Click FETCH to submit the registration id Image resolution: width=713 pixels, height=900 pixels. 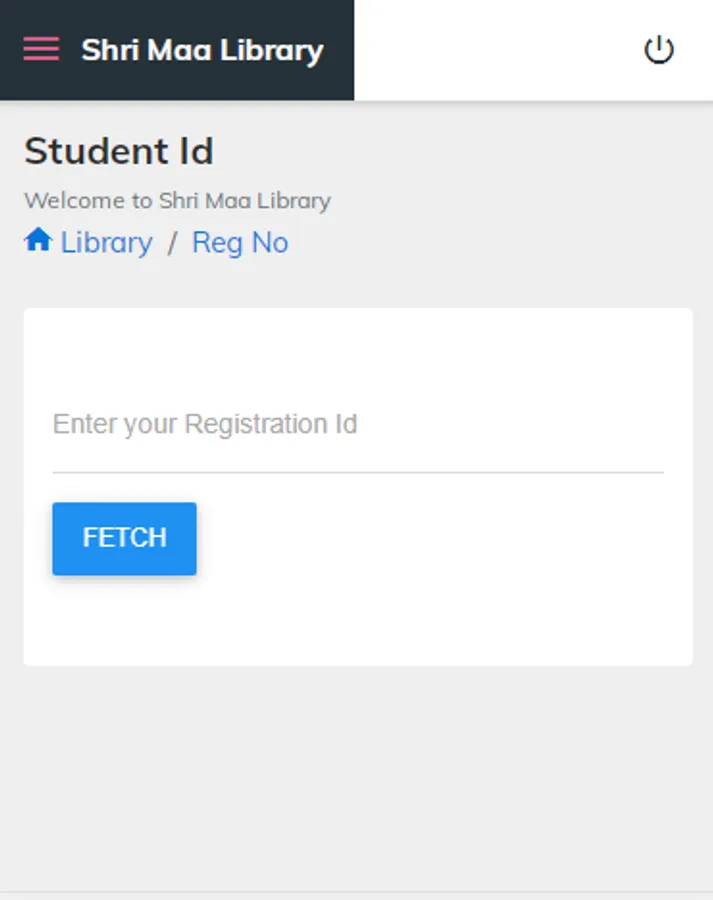tap(124, 538)
